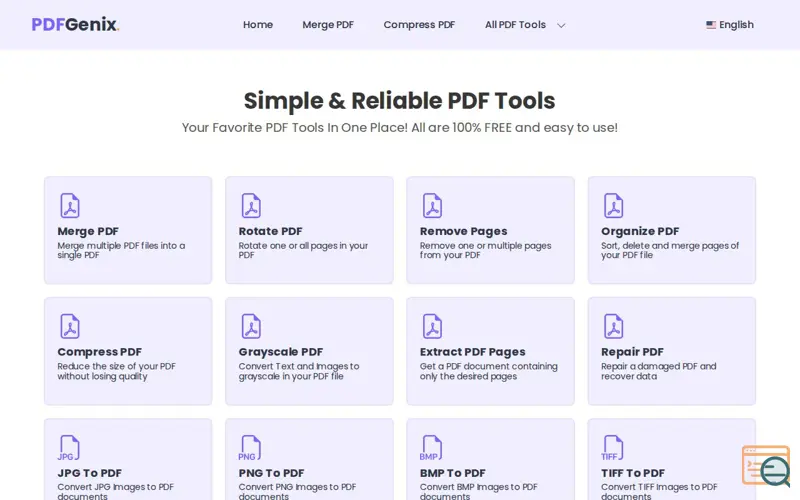The height and width of the screenshot is (500, 800).
Task: Click the Repair PDF file icon
Action: pos(613,327)
